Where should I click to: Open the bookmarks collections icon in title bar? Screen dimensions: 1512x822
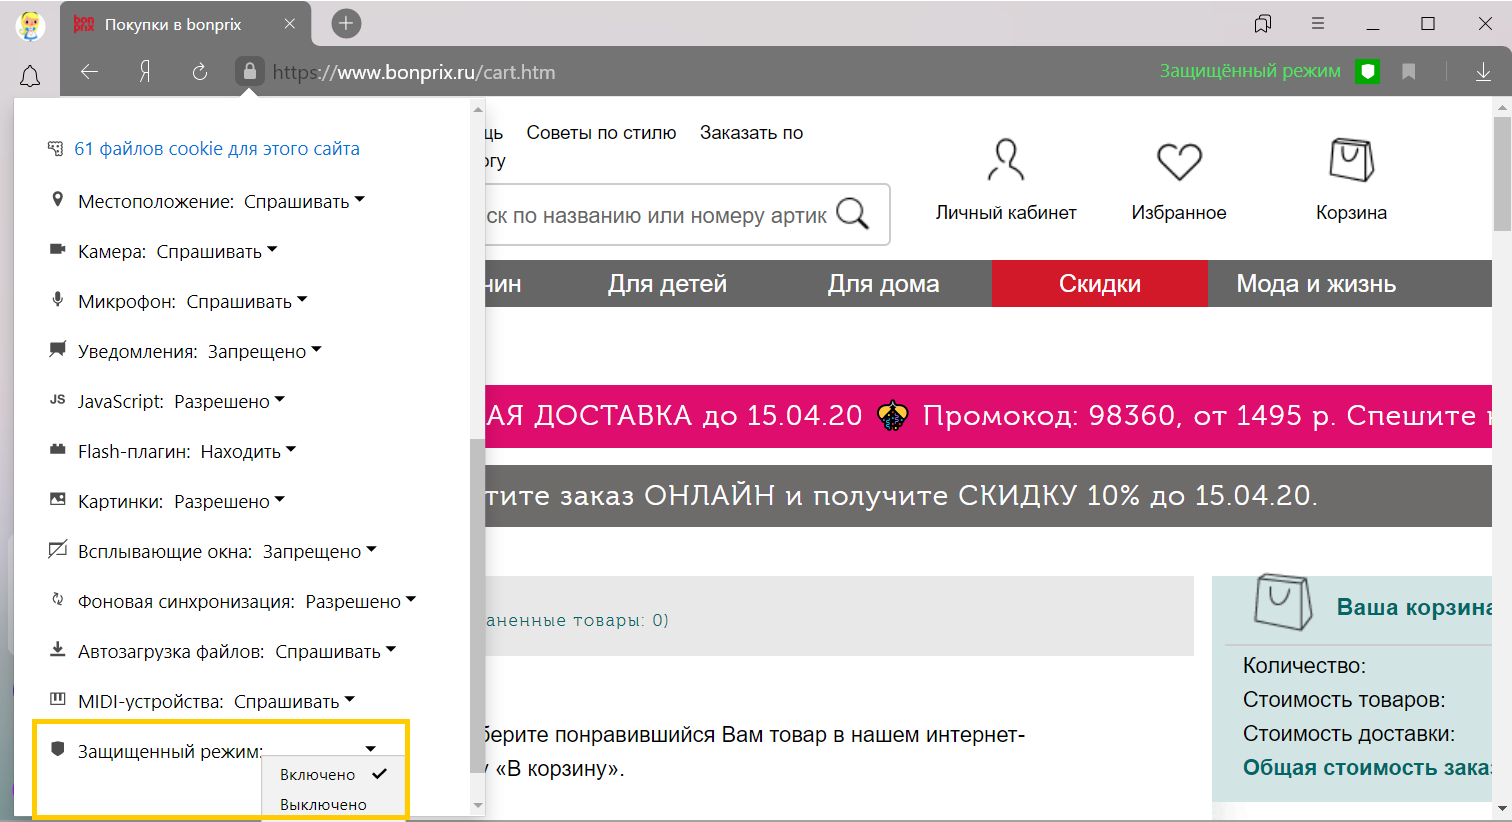click(1263, 23)
